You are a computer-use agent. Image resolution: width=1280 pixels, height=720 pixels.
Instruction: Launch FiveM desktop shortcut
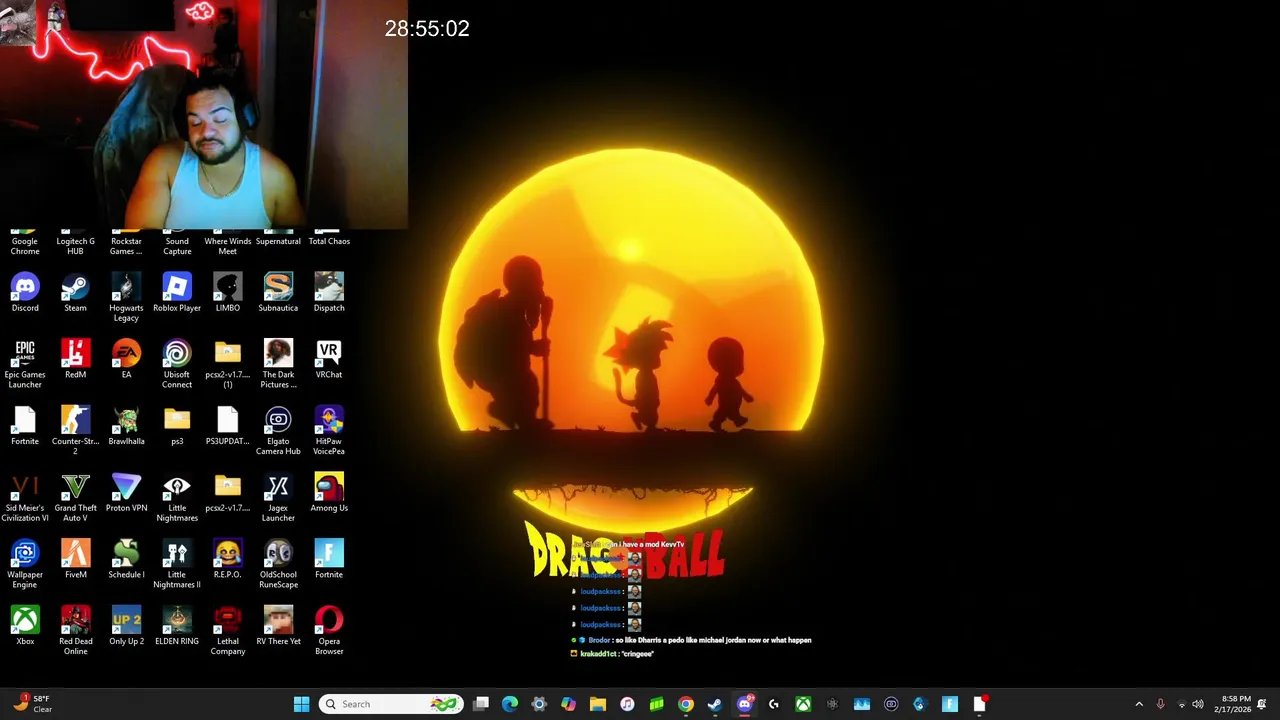click(x=75, y=560)
